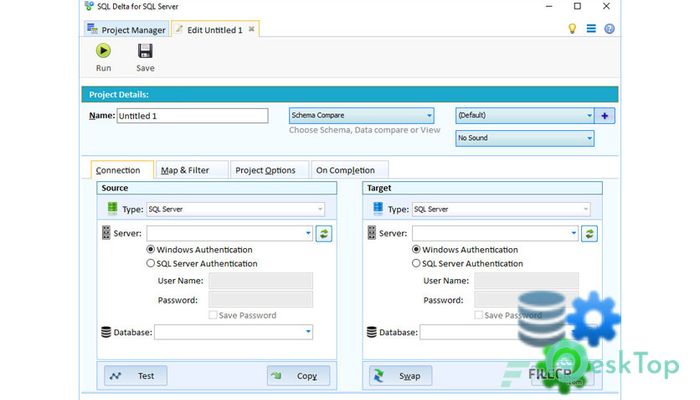
Task: Refresh the Target server list
Action: click(x=589, y=233)
